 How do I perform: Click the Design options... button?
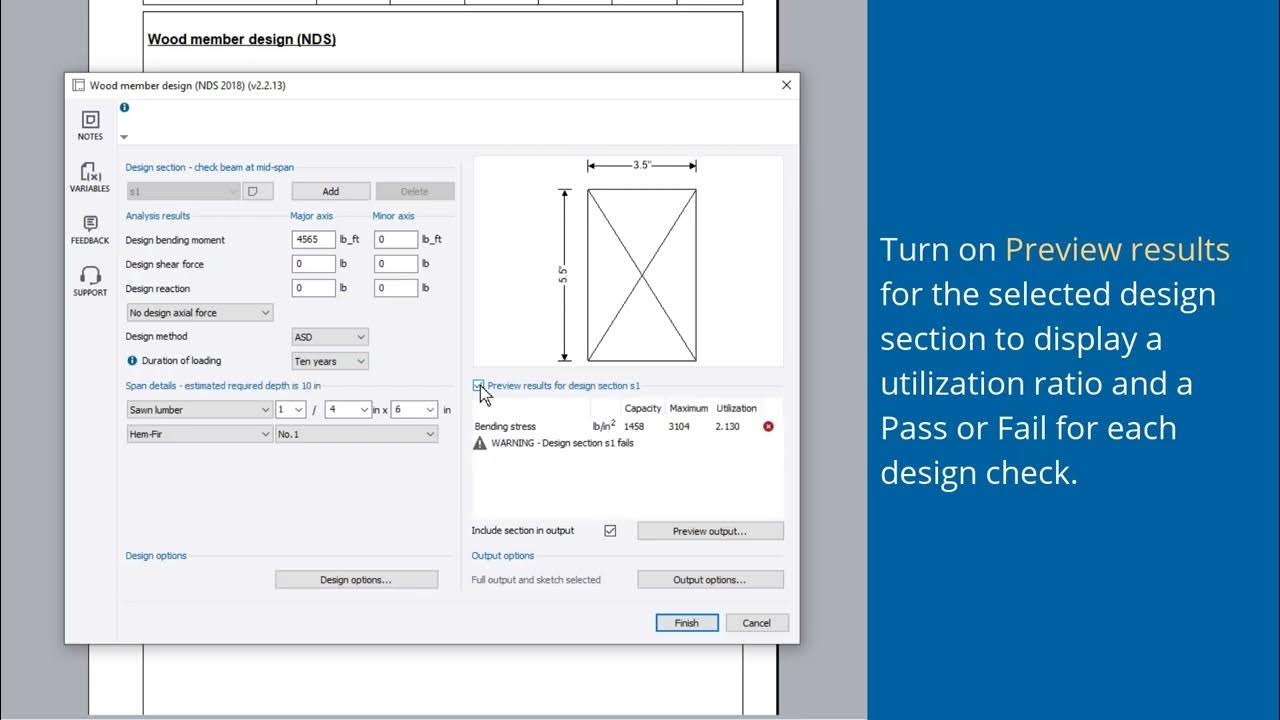coord(356,580)
